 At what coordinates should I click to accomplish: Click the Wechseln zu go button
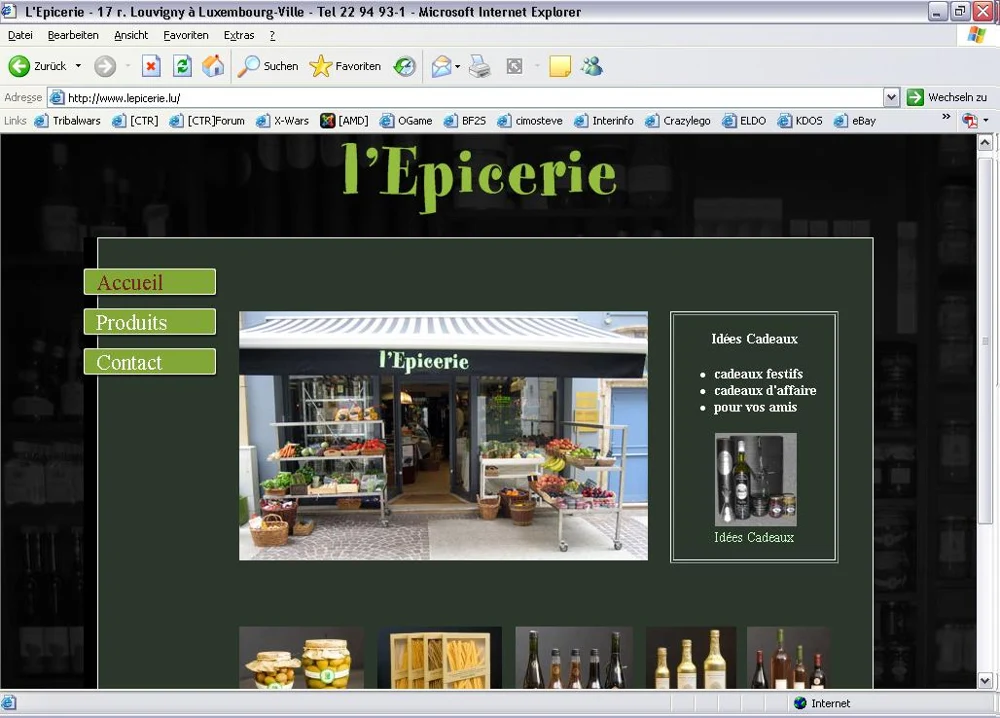click(x=947, y=98)
